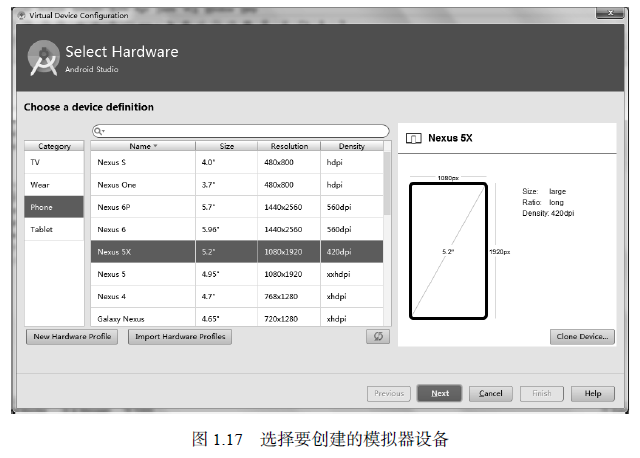Screen dimensions: 640x458
Task: Click the 420dpi density cell of Nexus 5X
Action: (352, 252)
